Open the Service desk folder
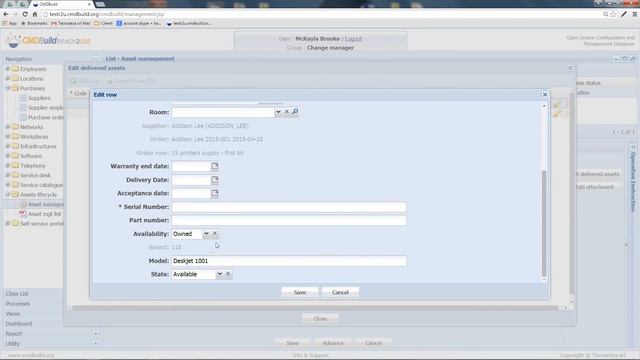Screen dimensions: 640x360 tap(35, 175)
